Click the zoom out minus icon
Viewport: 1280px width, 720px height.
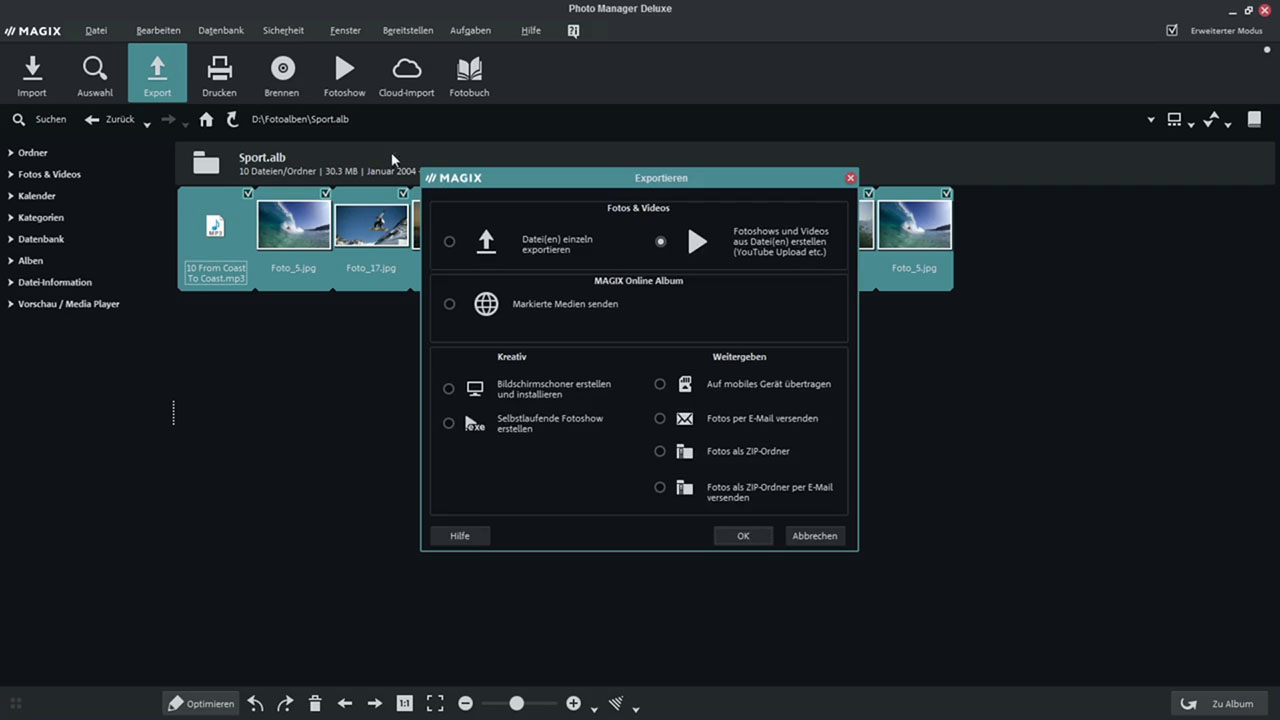465,703
